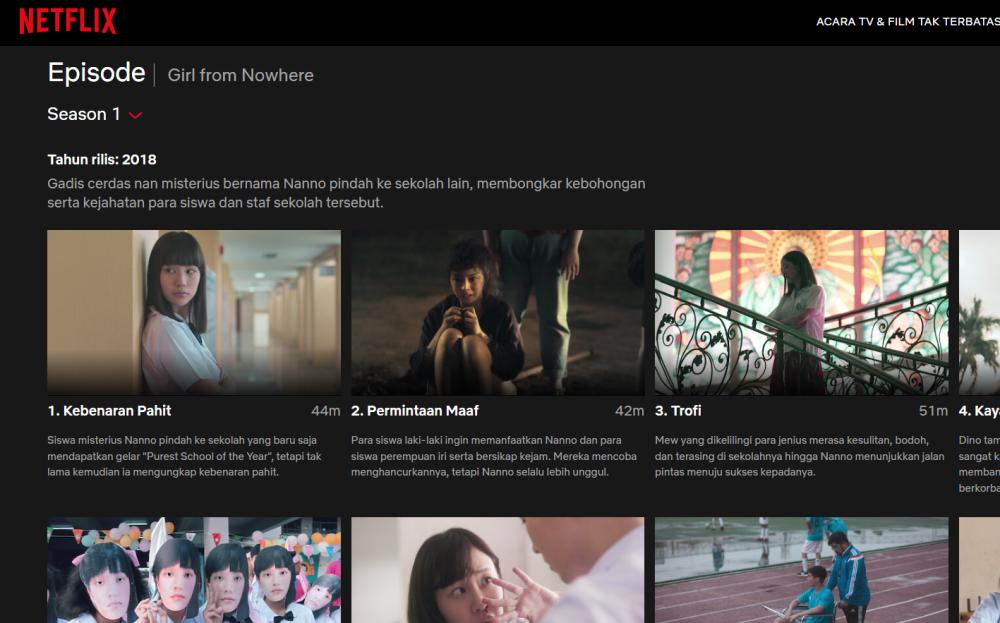Click the Netflix logo

(x=68, y=21)
